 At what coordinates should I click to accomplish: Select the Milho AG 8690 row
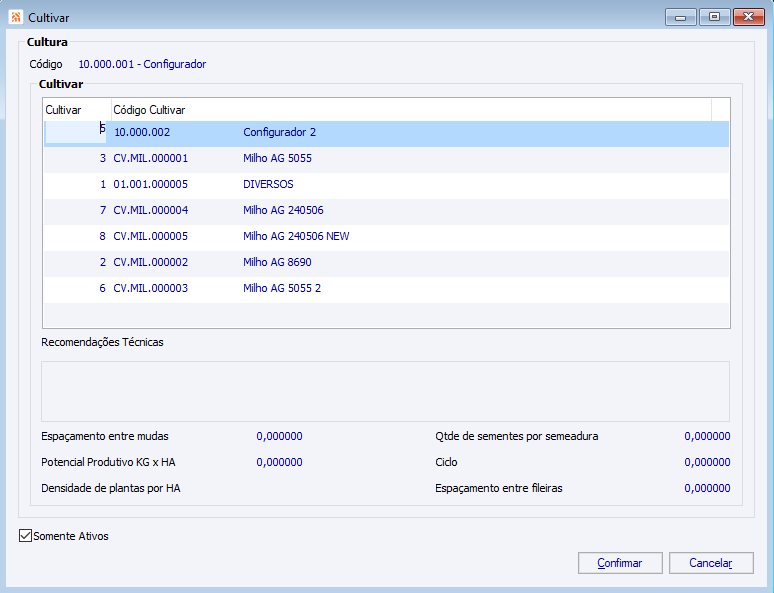387,262
